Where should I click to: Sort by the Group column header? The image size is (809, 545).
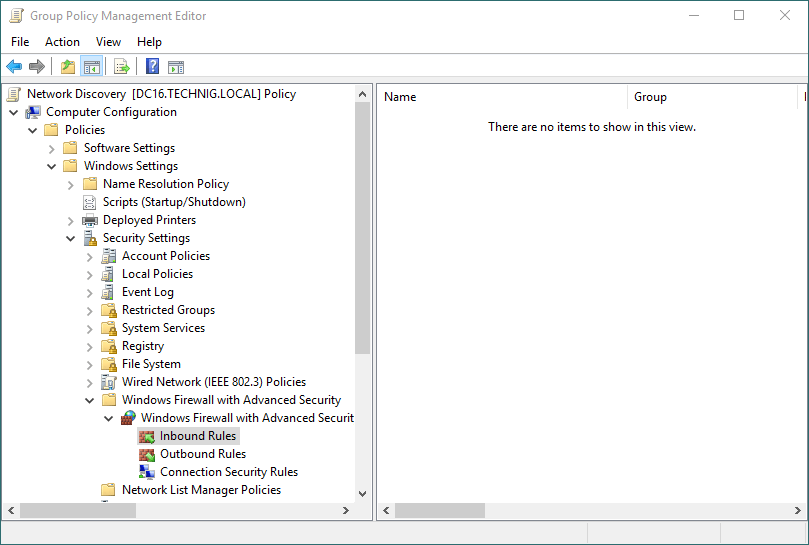713,97
